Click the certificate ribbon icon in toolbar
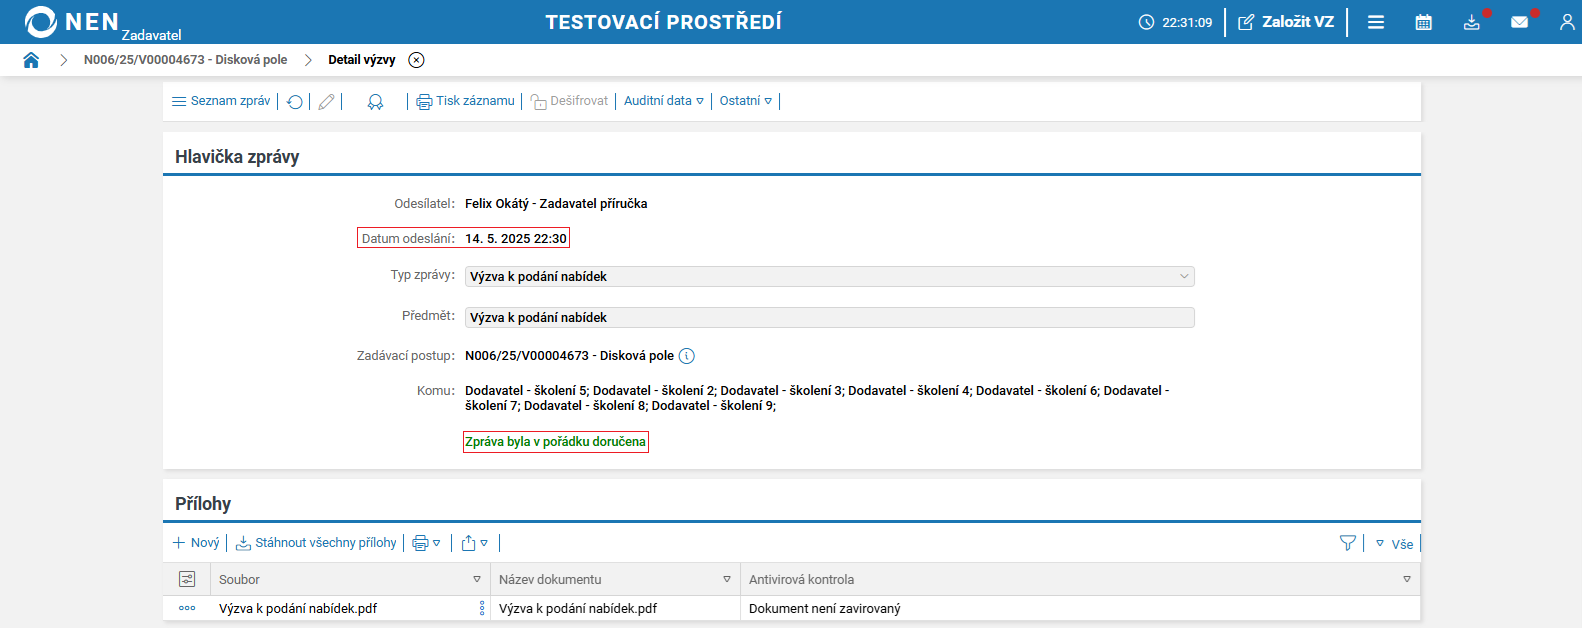The width and height of the screenshot is (1582, 628). point(375,102)
